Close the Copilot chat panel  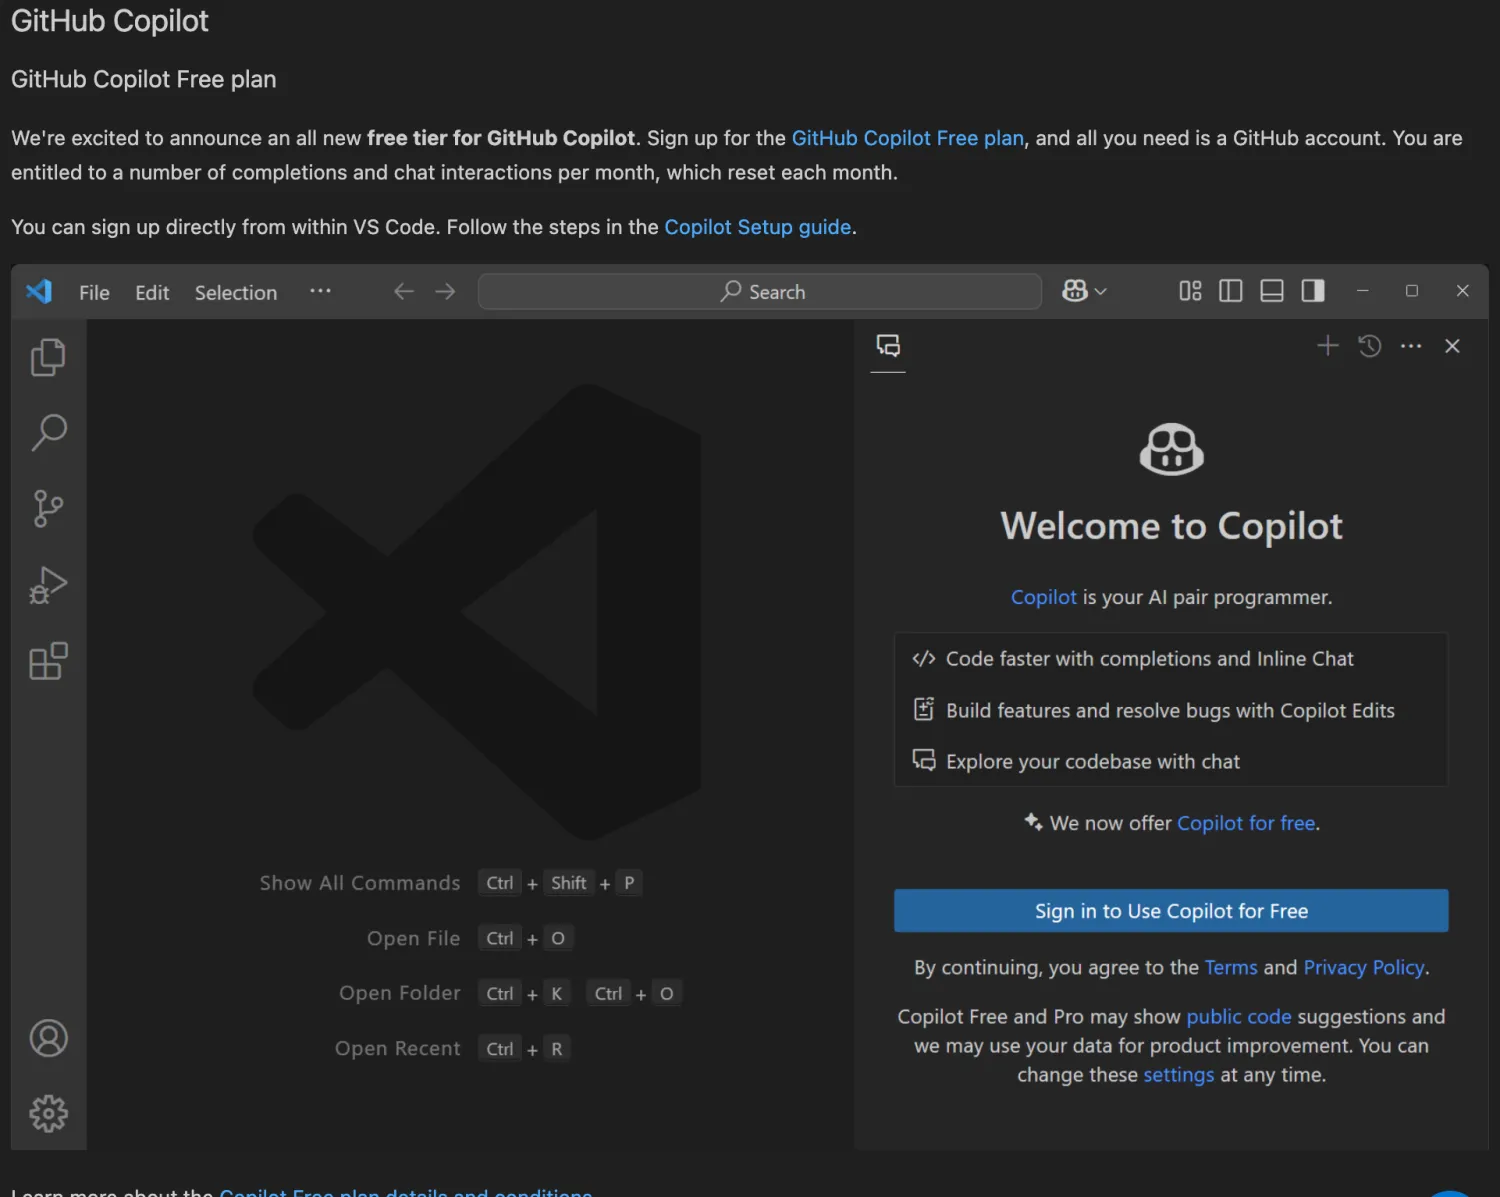point(1452,346)
